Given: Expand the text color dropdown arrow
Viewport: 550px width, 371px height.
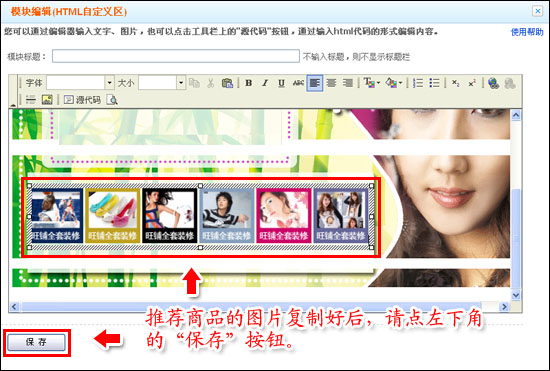Looking at the screenshot, I should (x=378, y=83).
